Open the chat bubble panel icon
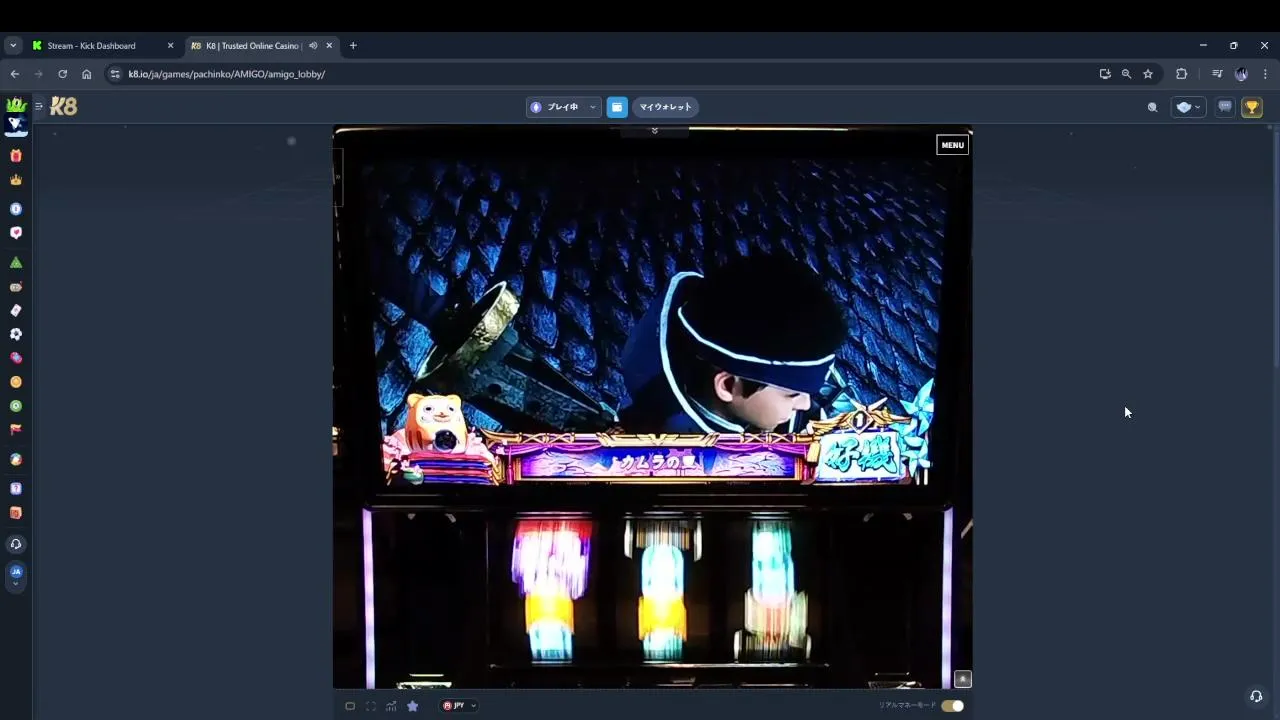1280x720 pixels. tap(1225, 107)
